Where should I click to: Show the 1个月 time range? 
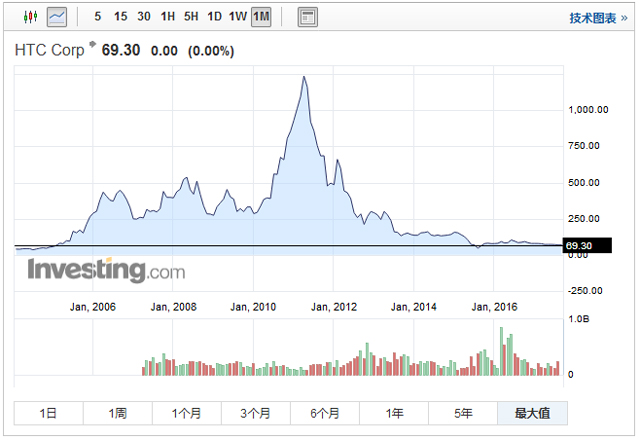(187, 413)
